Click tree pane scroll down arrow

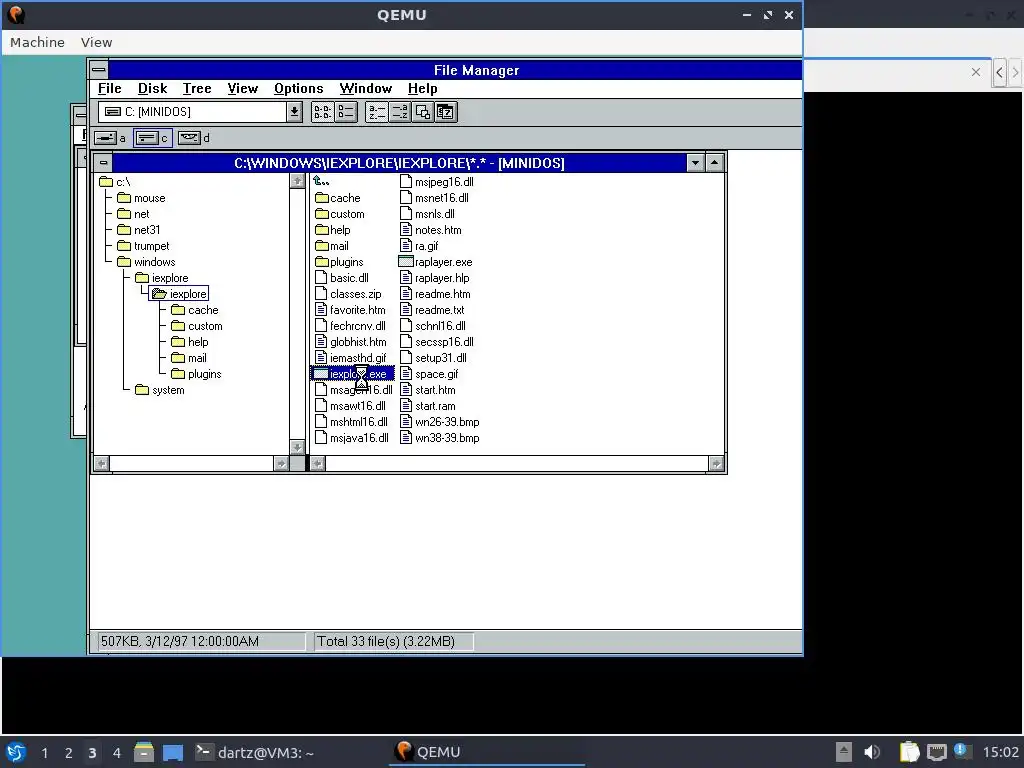tap(297, 447)
